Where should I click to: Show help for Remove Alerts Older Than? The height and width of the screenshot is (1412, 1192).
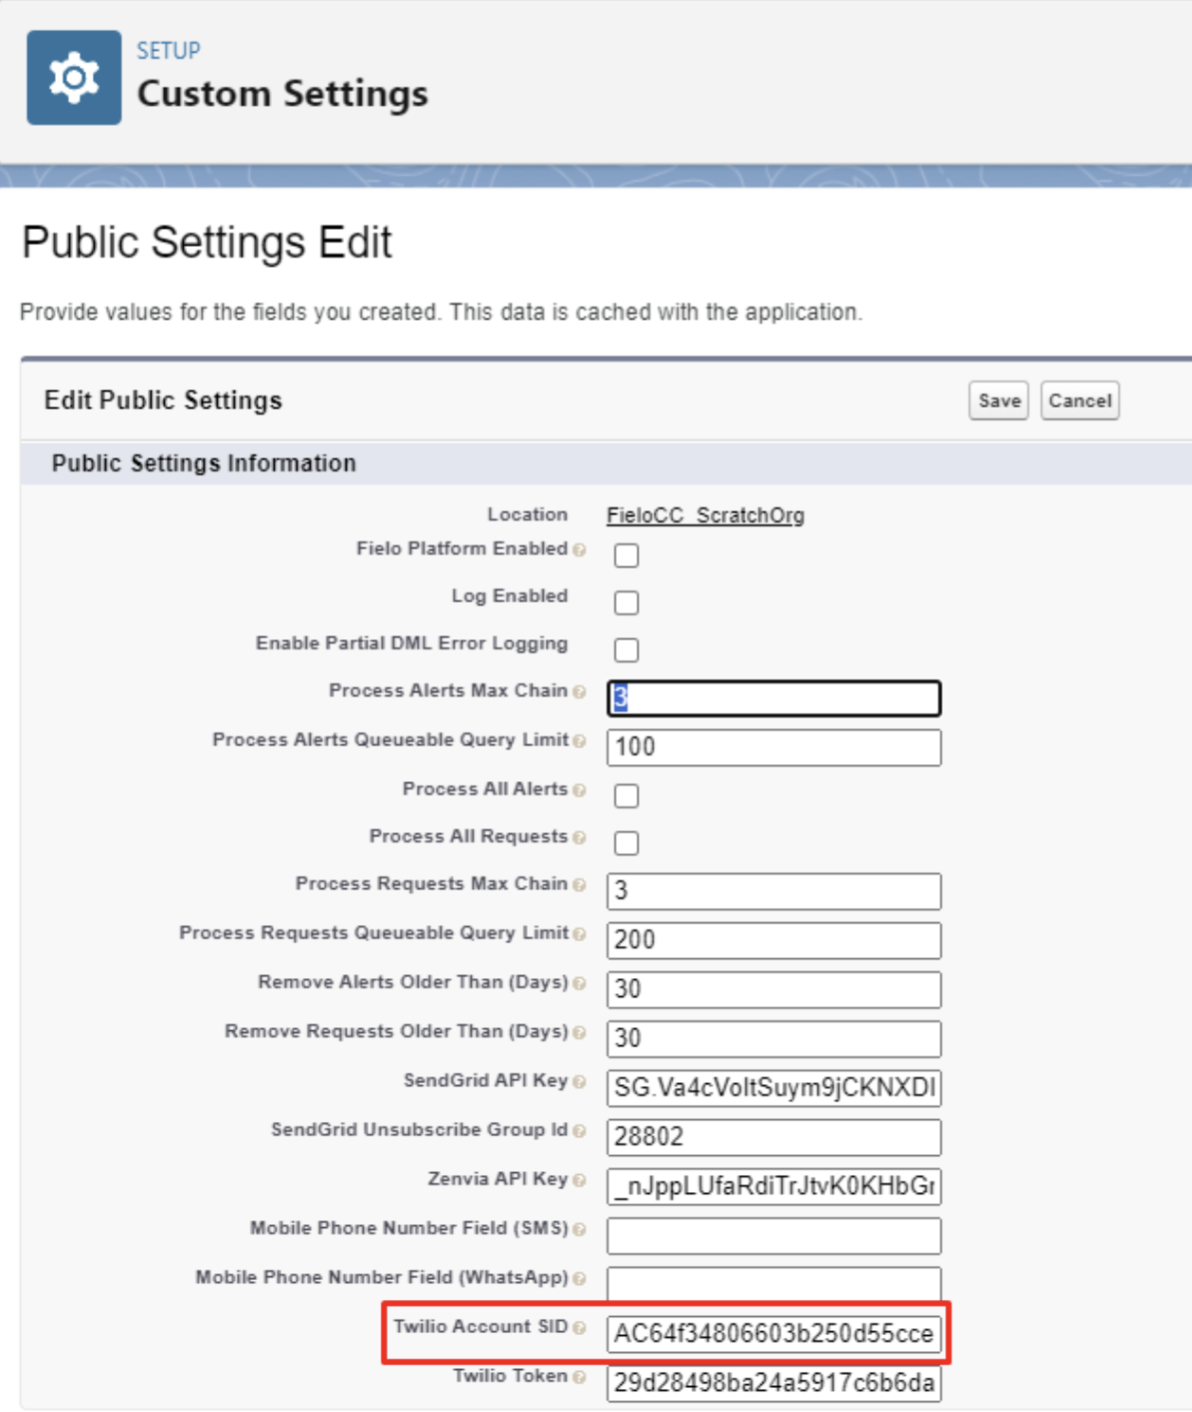pos(579,984)
